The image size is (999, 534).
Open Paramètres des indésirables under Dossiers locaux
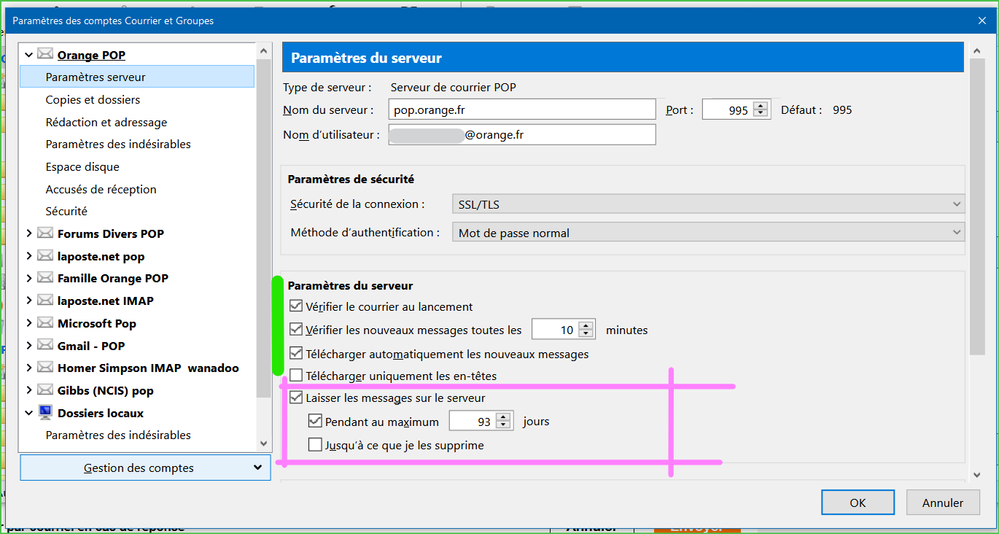point(118,435)
